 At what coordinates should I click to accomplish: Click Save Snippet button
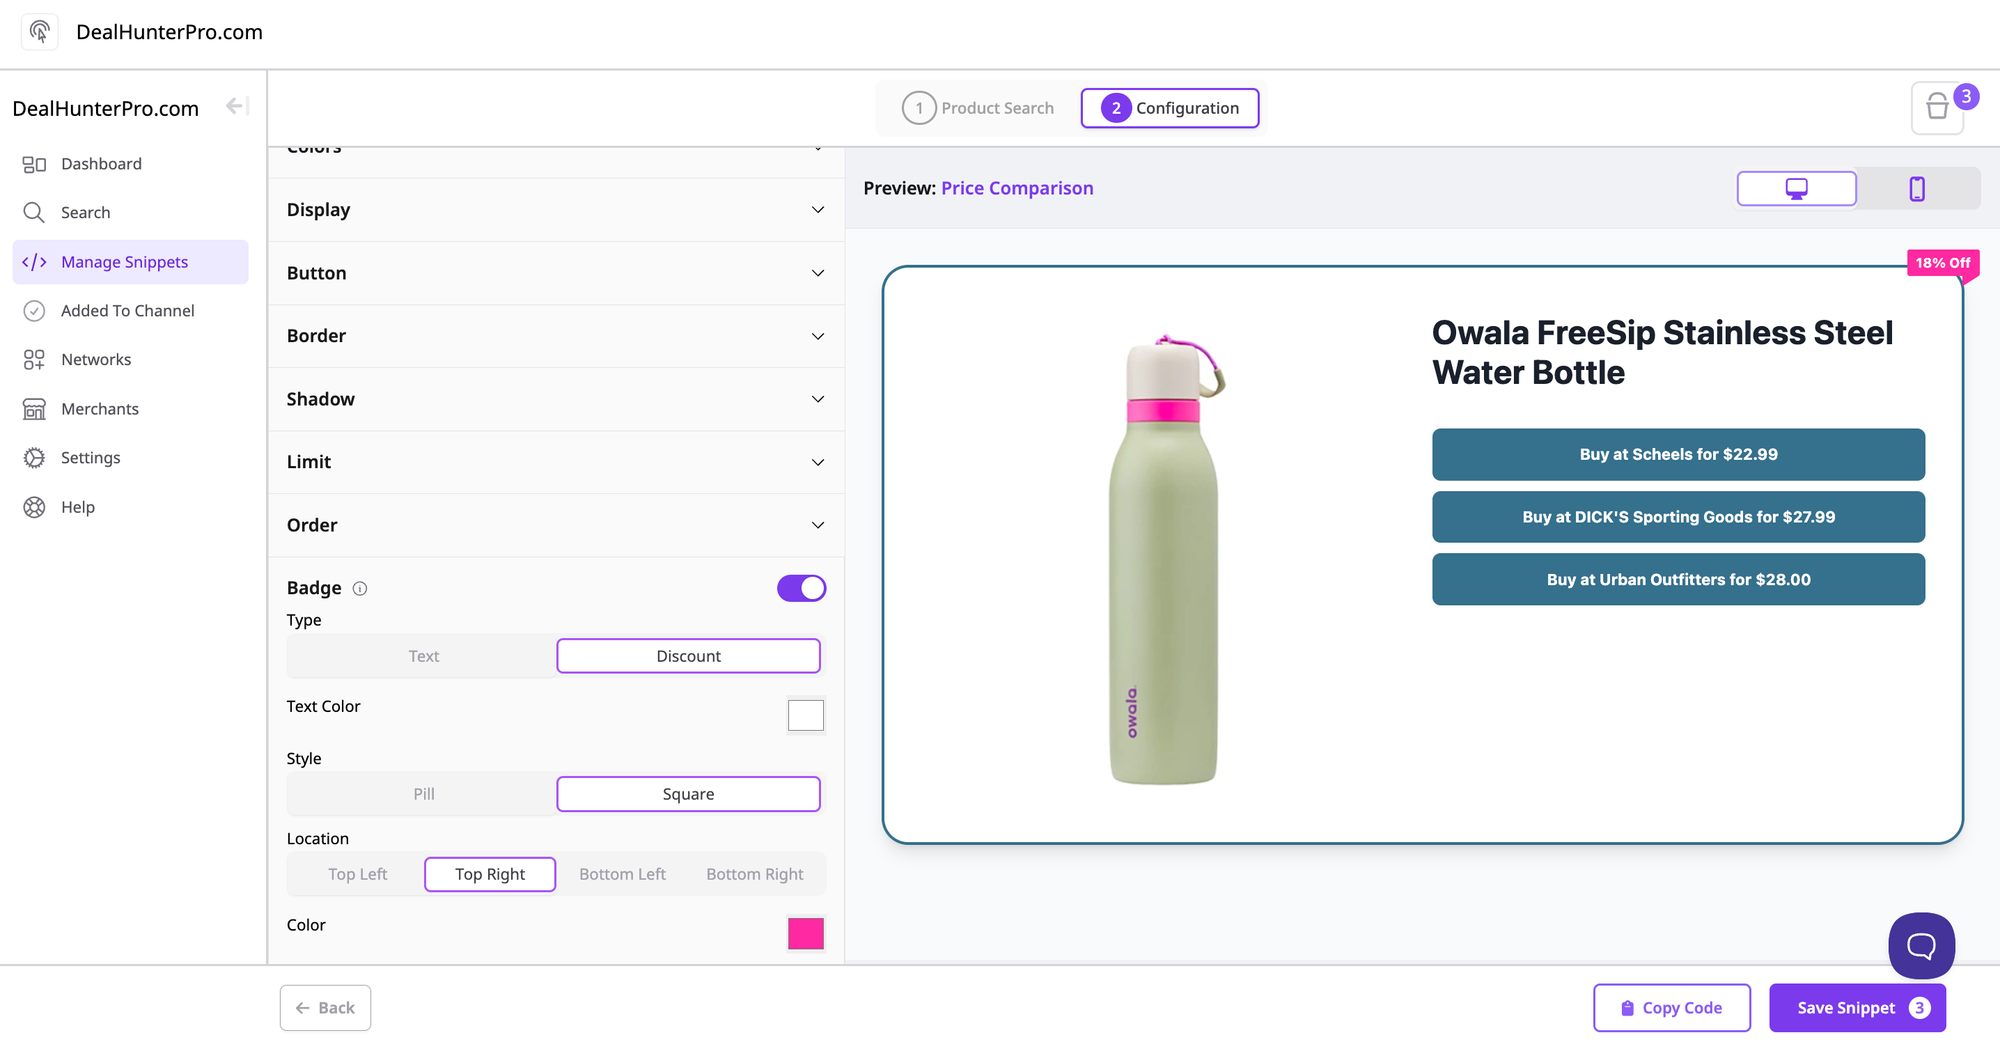pyautogui.click(x=1858, y=1008)
